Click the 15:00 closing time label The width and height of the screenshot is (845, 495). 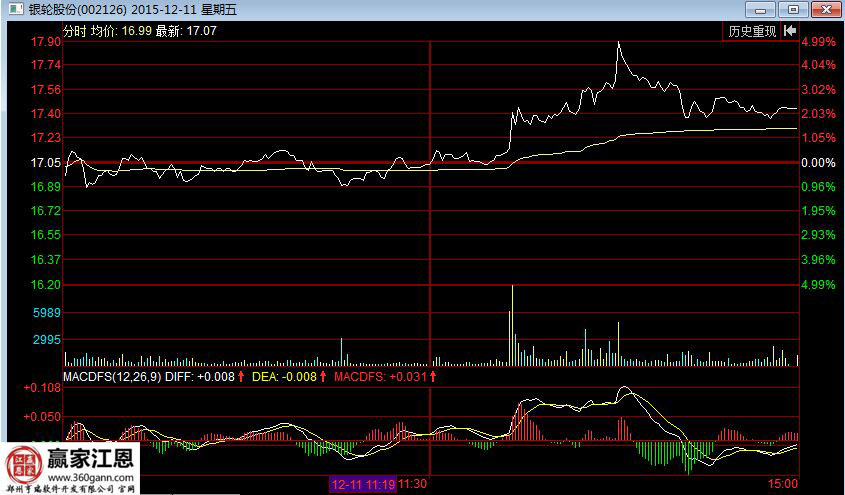[x=783, y=483]
